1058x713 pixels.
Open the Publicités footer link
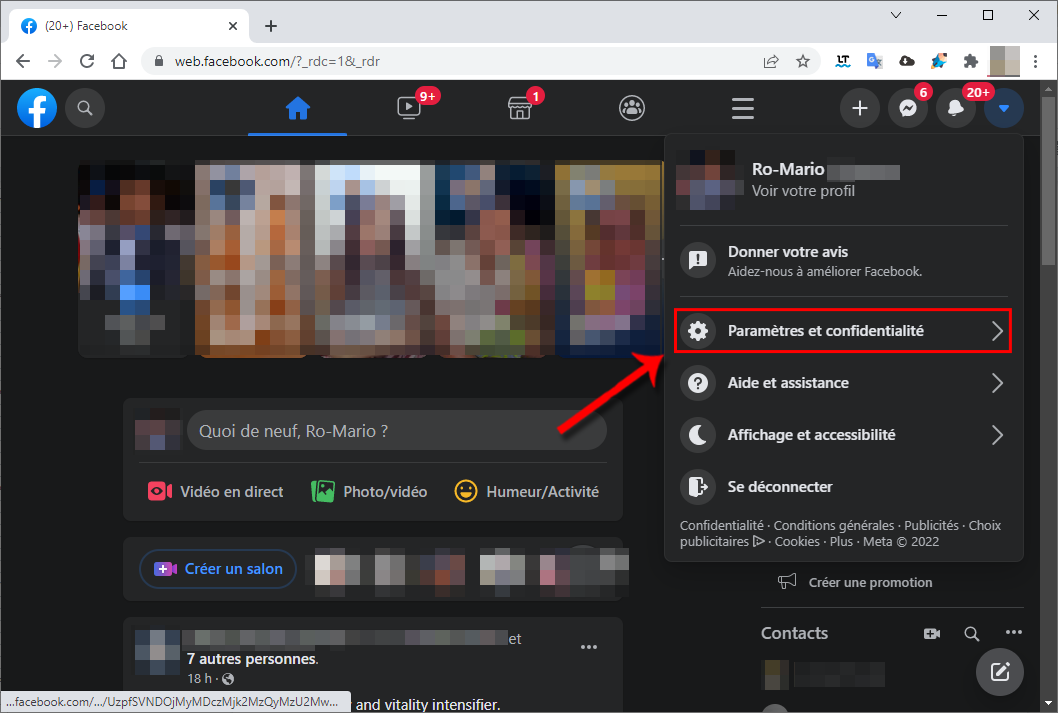(x=931, y=525)
